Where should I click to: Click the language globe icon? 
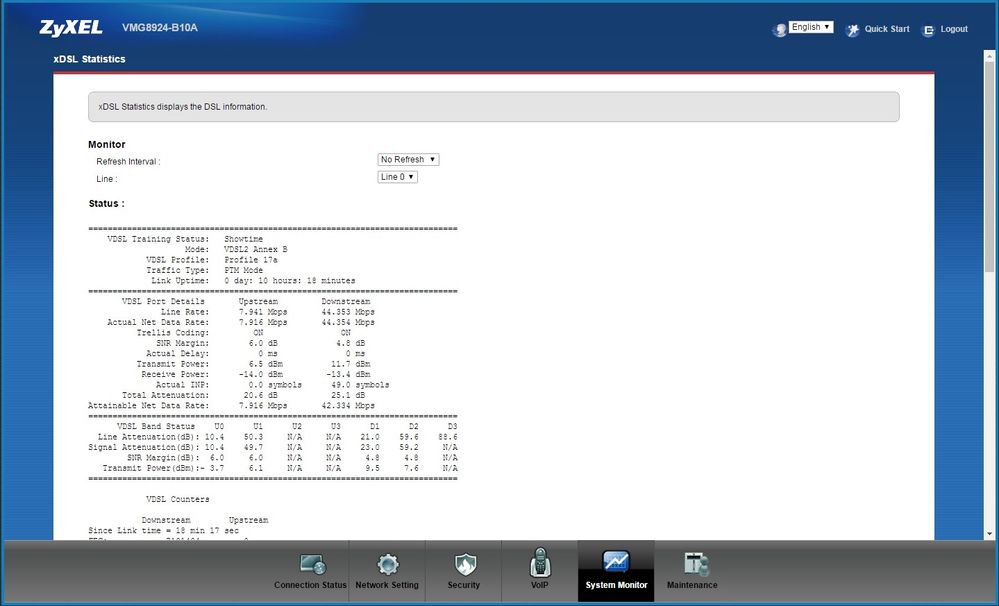point(779,29)
